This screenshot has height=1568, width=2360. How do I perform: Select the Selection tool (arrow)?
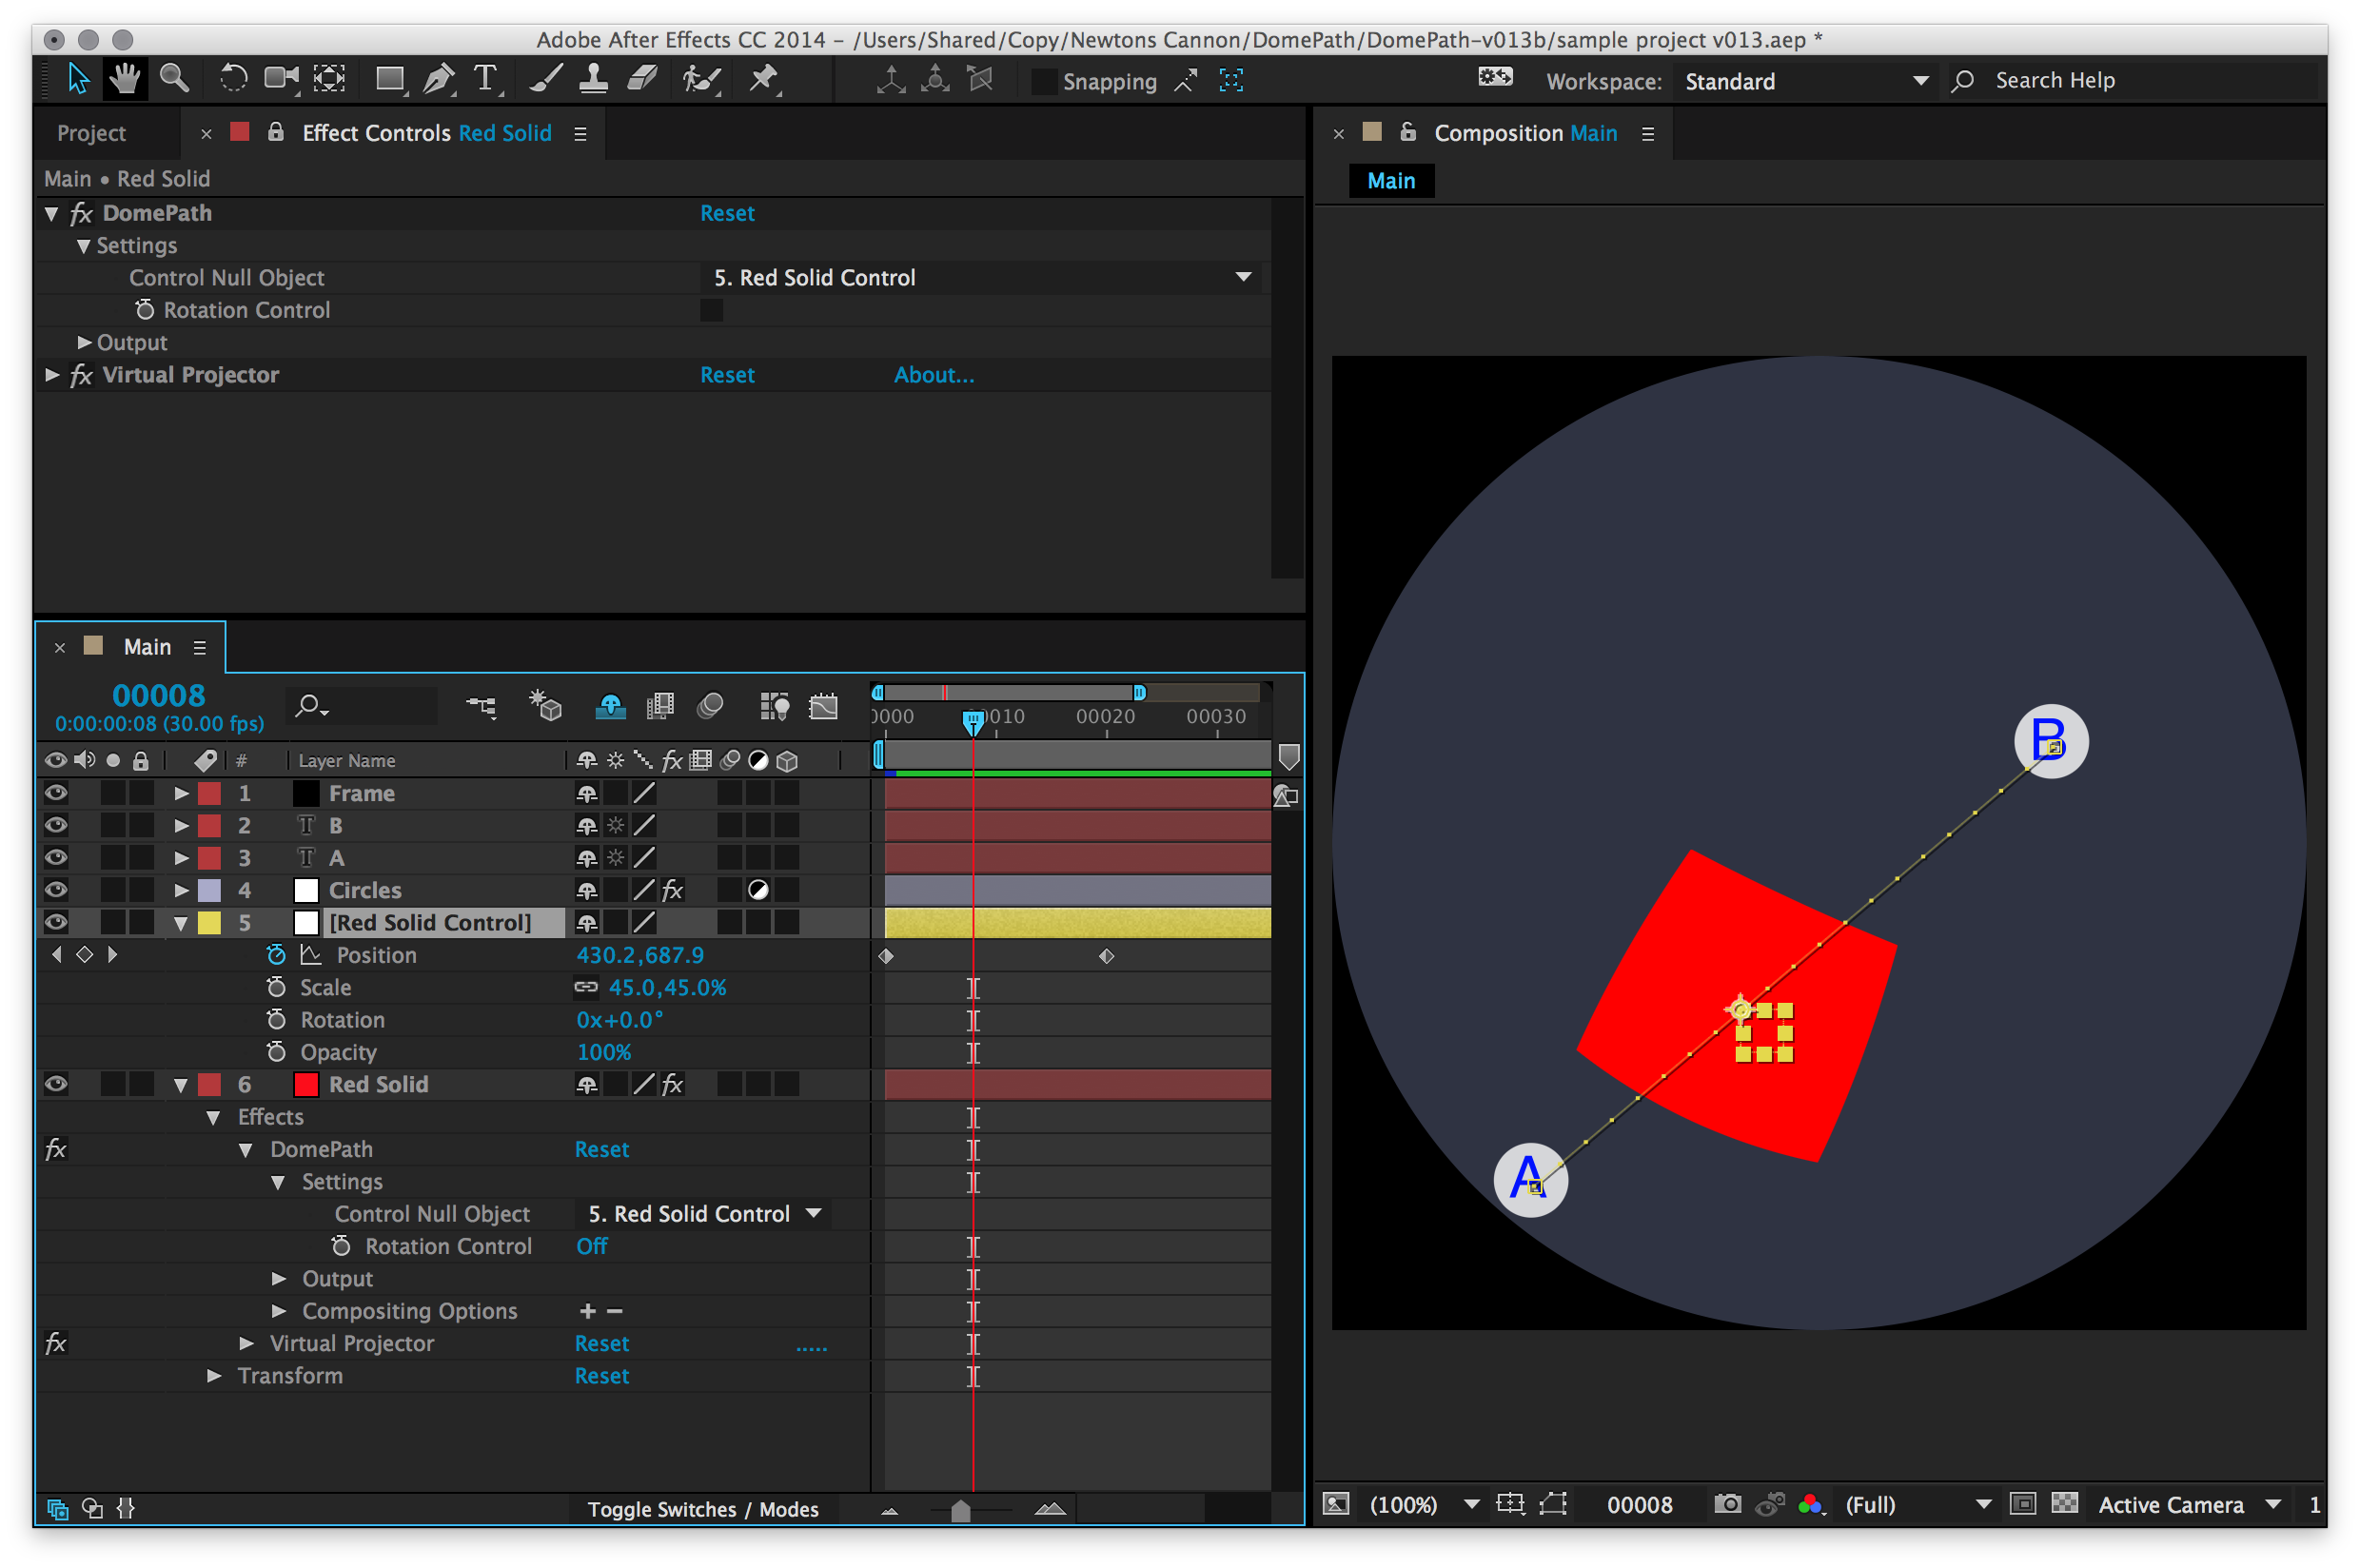point(75,79)
